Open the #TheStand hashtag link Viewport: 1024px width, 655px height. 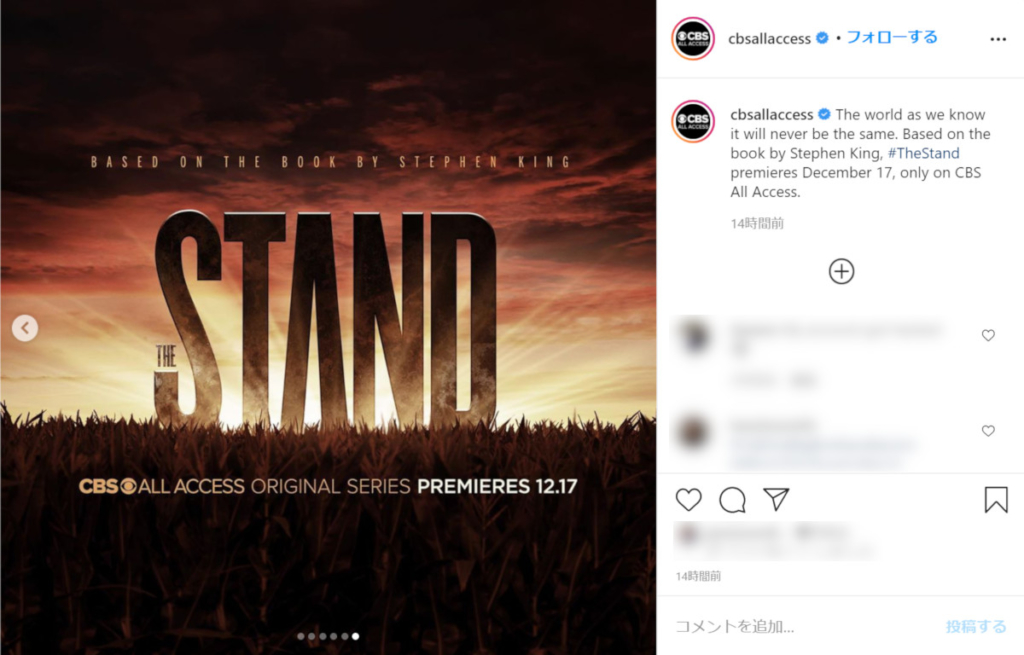coord(923,153)
